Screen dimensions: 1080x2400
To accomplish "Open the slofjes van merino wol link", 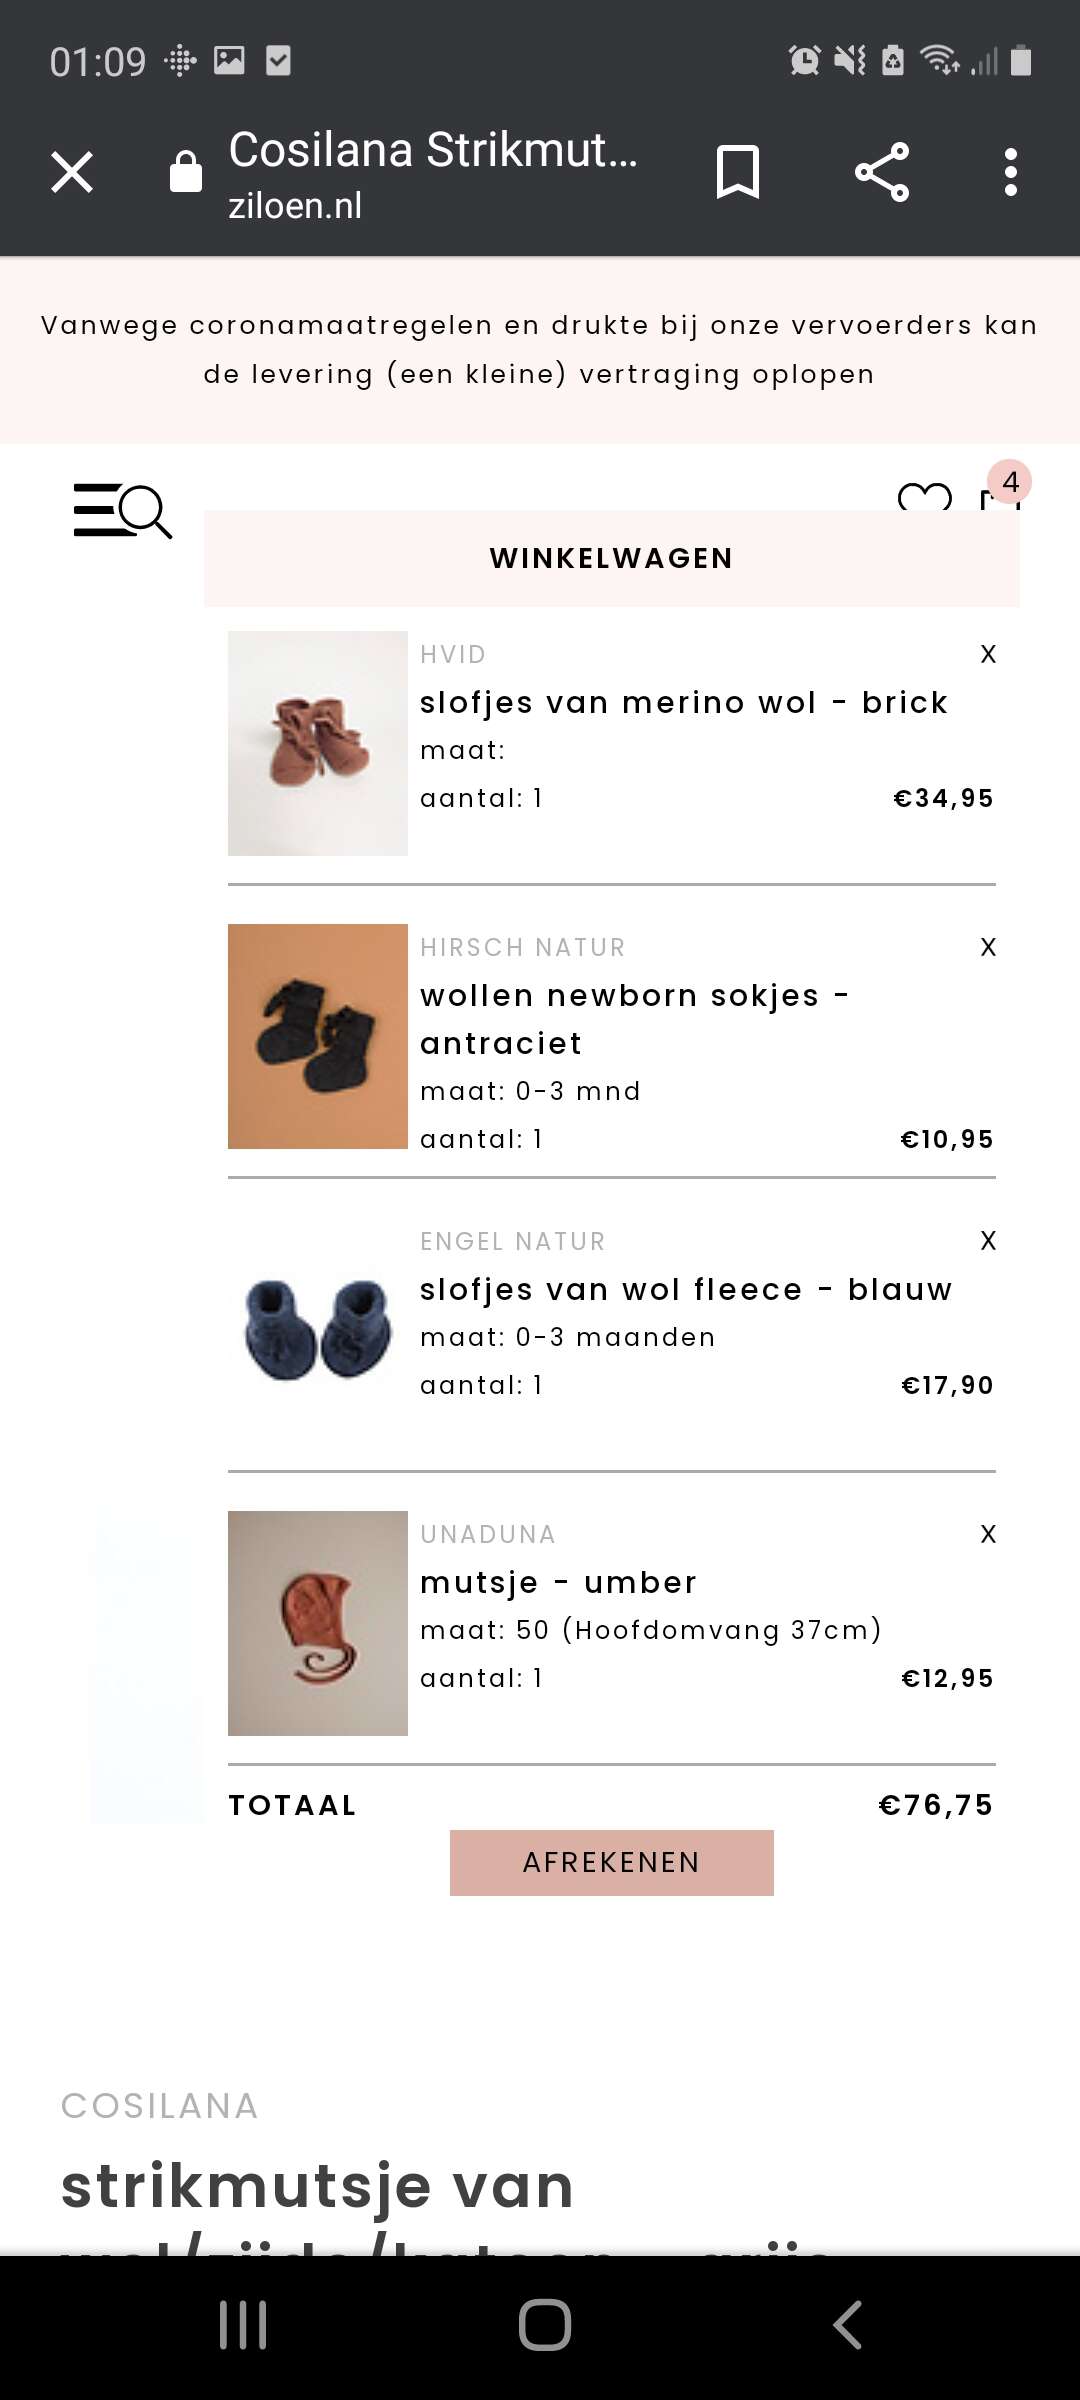I will tap(683, 703).
